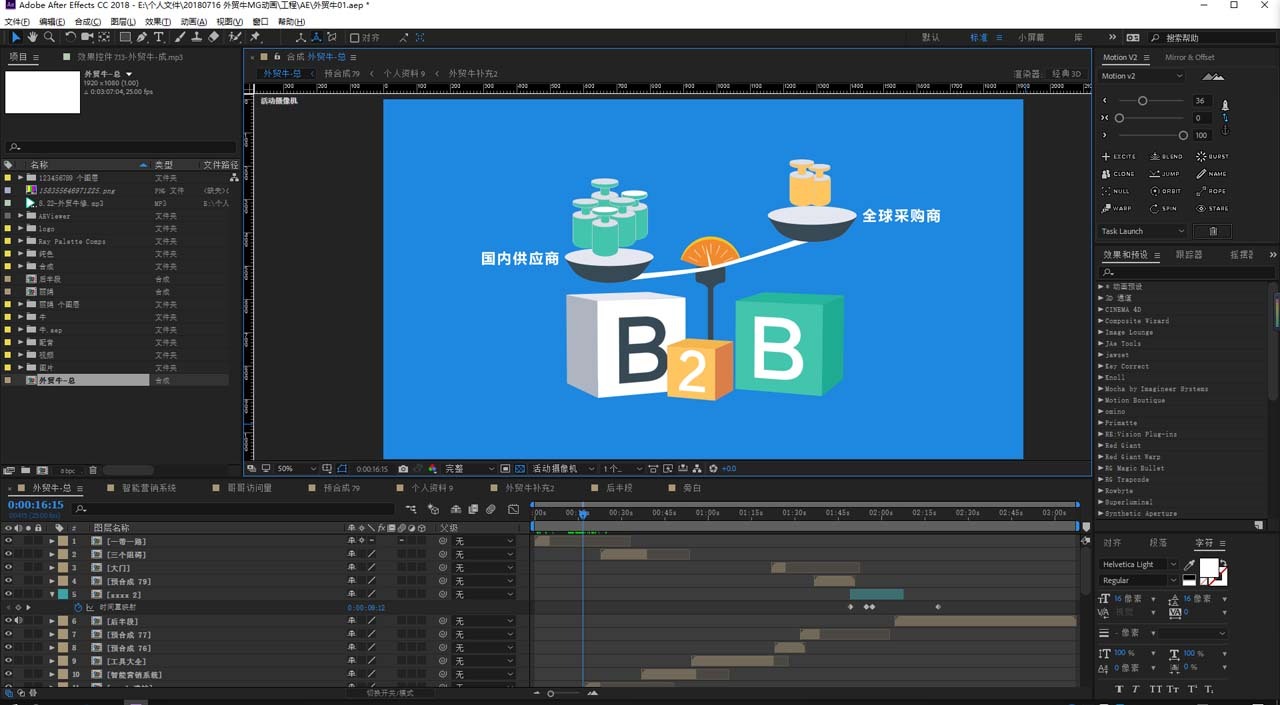Click the JUMP tool in Motion V2
1280x705 pixels.
(1165, 174)
